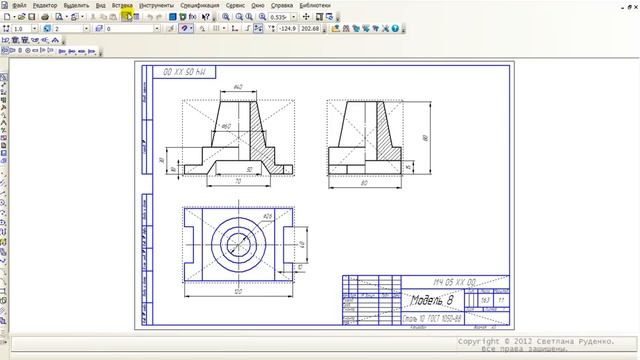
Task: Click the Zoom Out magnifier icon
Action: [249, 17]
